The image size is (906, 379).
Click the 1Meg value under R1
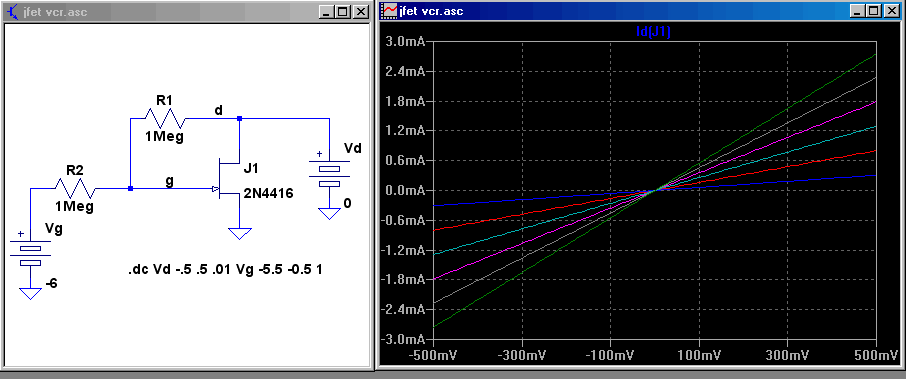pyautogui.click(x=165, y=137)
